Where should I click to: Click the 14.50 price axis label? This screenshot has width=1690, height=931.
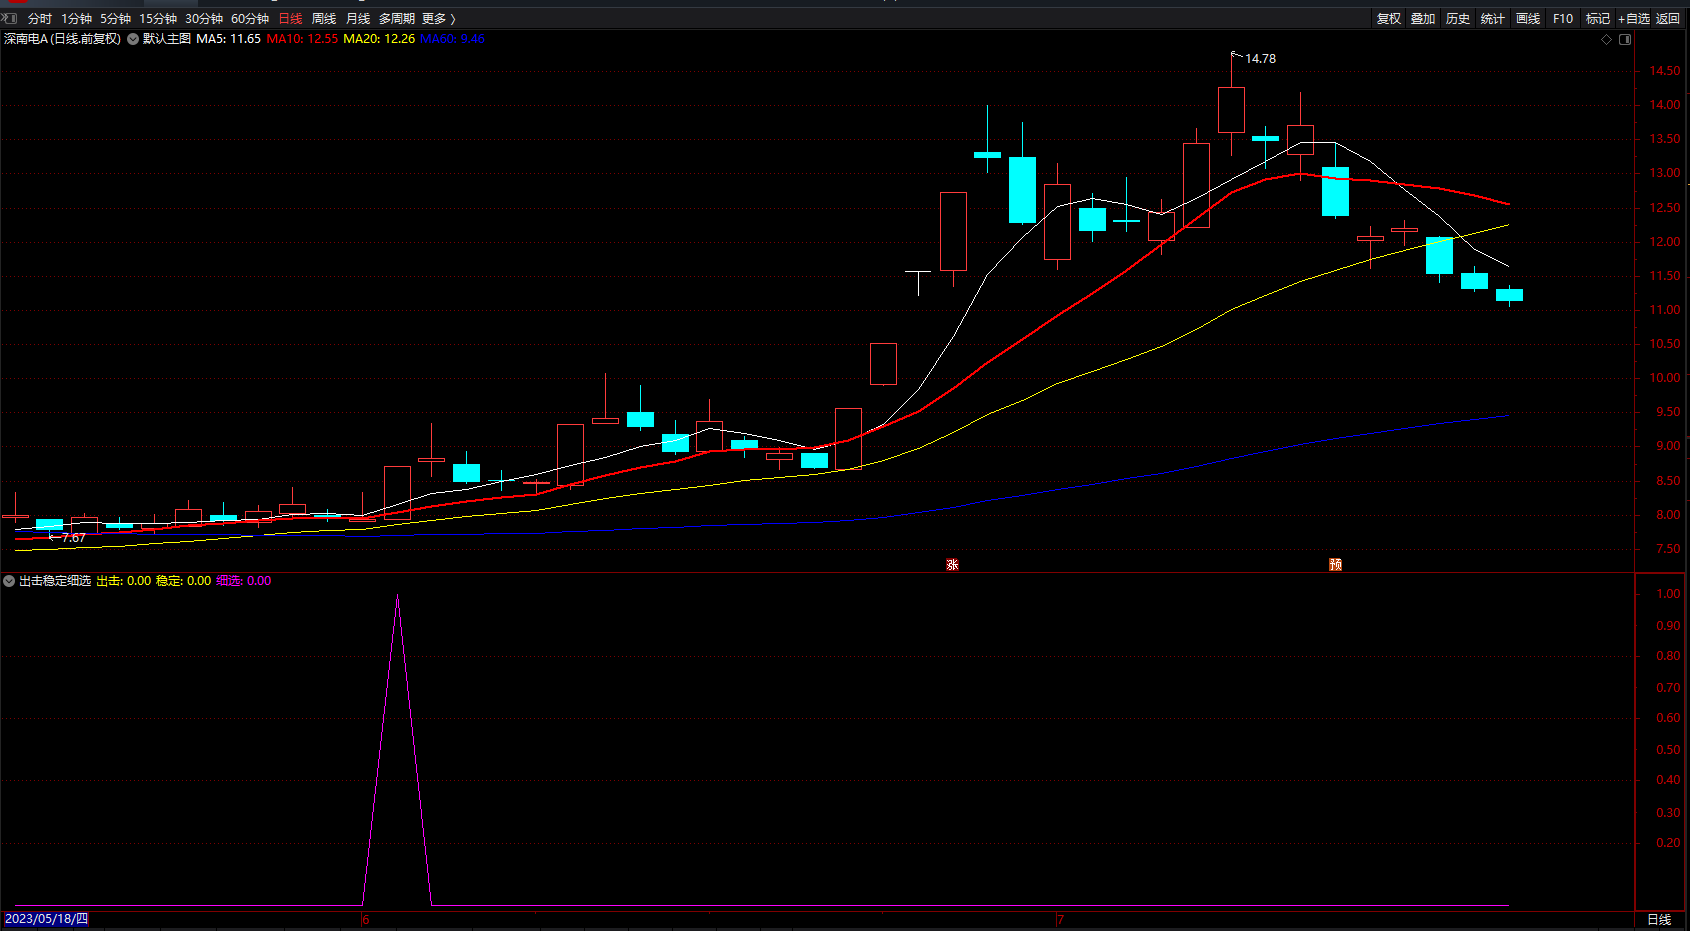(1665, 71)
